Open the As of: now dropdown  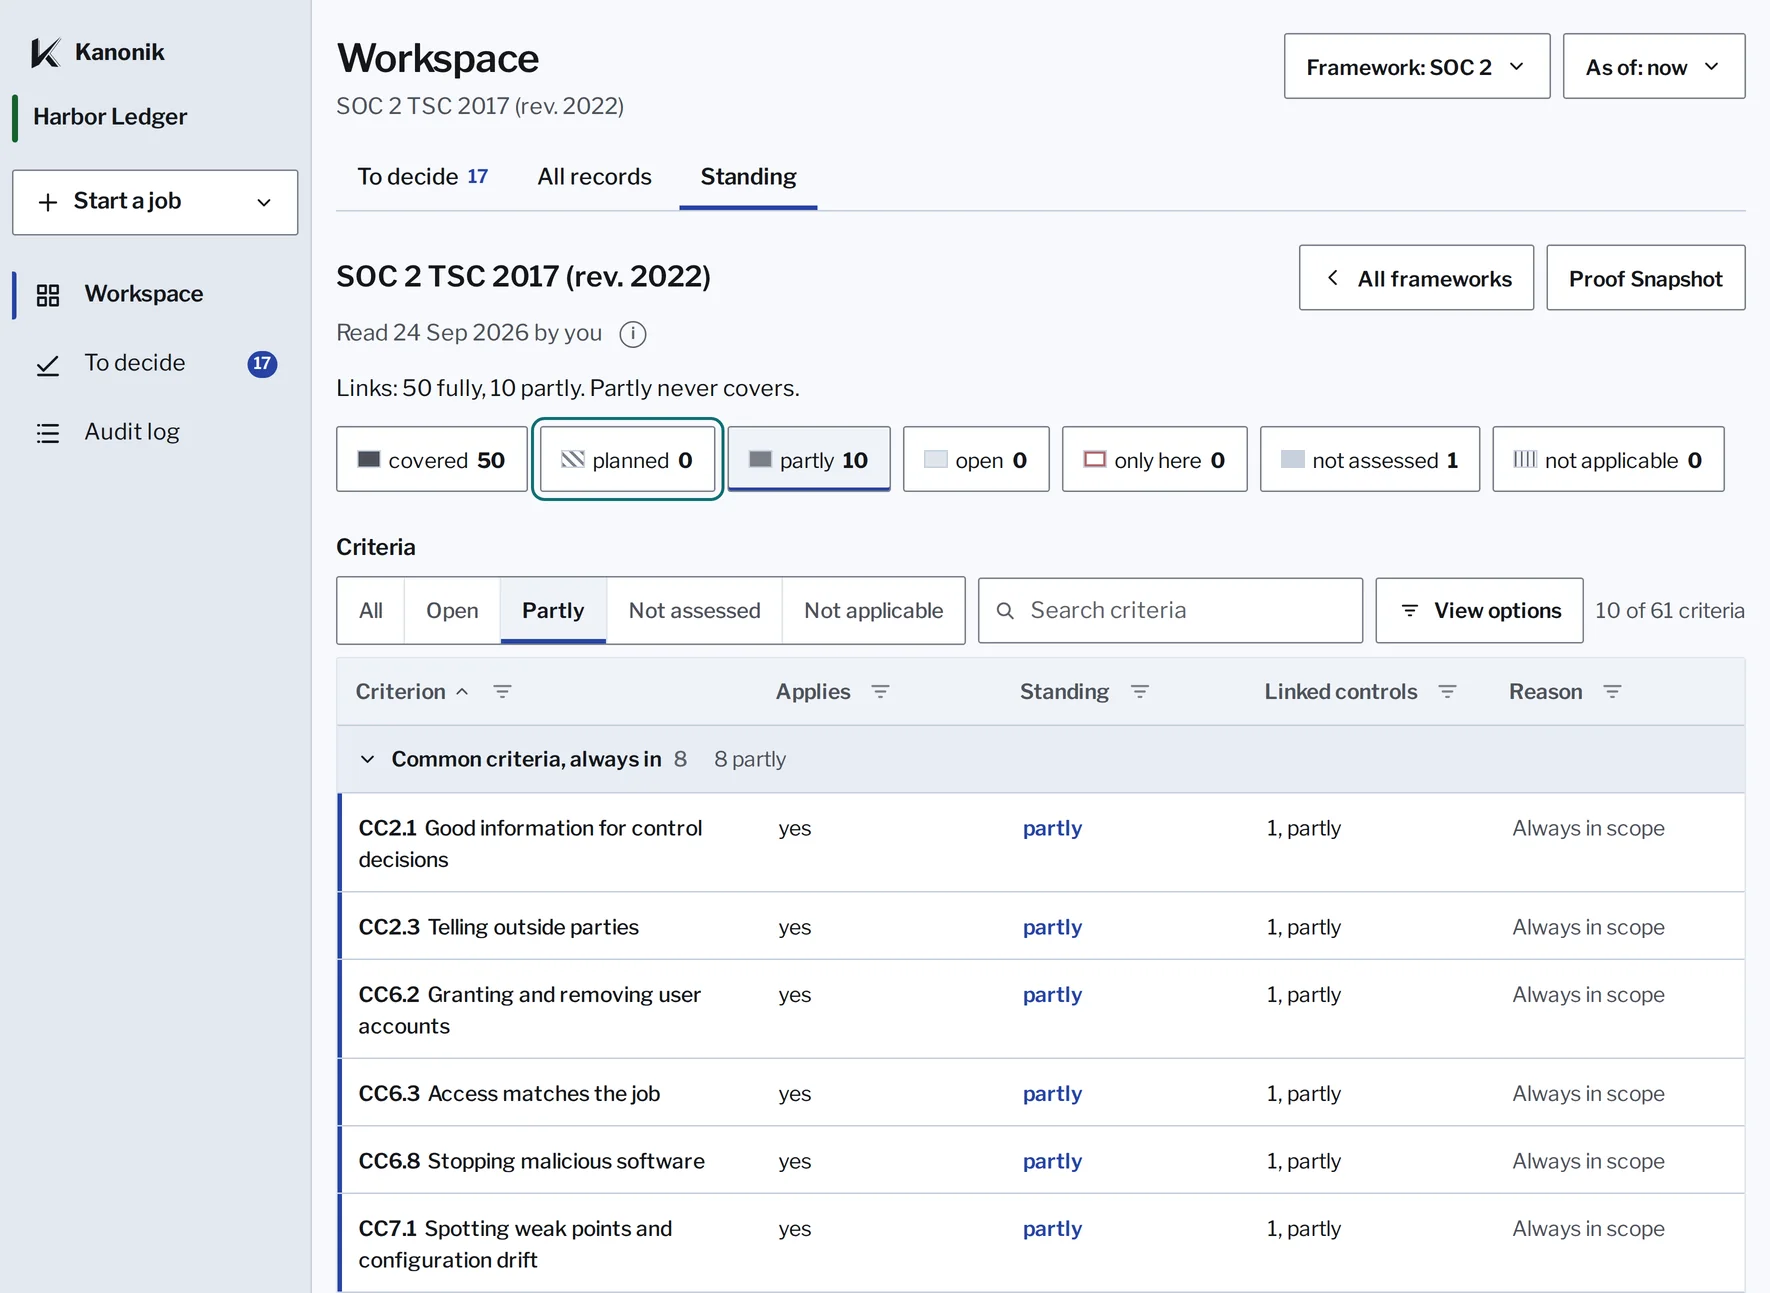point(1654,67)
